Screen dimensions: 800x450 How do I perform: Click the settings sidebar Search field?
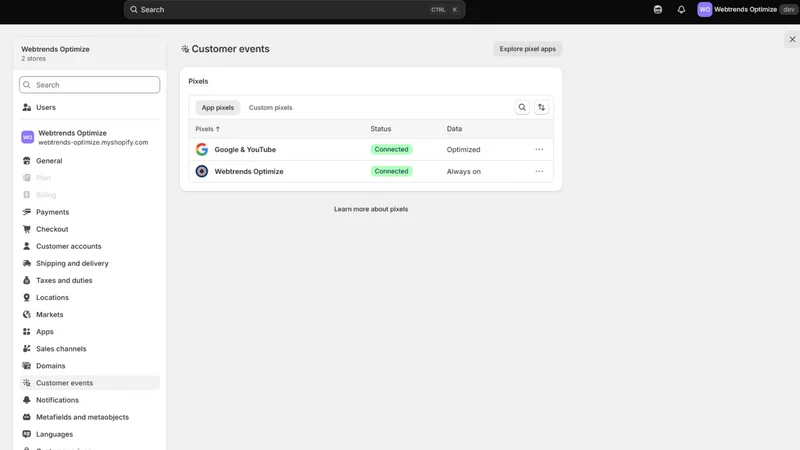pyautogui.click(x=89, y=85)
